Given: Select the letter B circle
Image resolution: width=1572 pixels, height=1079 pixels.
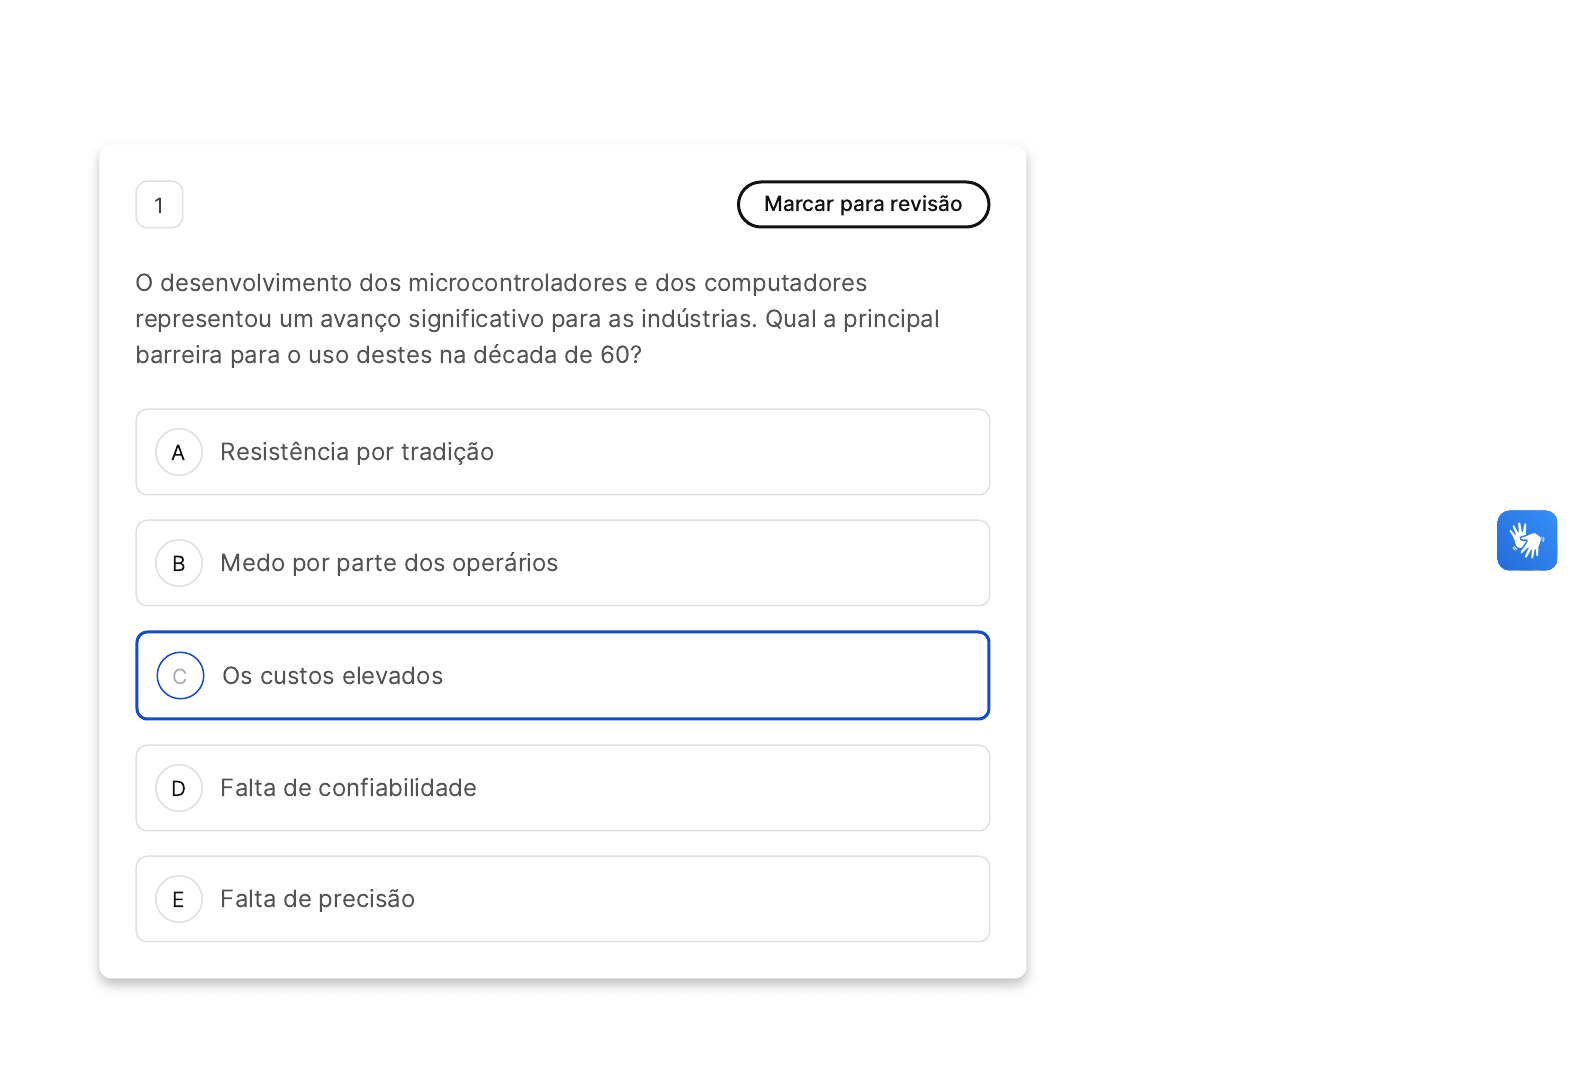Looking at the screenshot, I should tap(179, 563).
